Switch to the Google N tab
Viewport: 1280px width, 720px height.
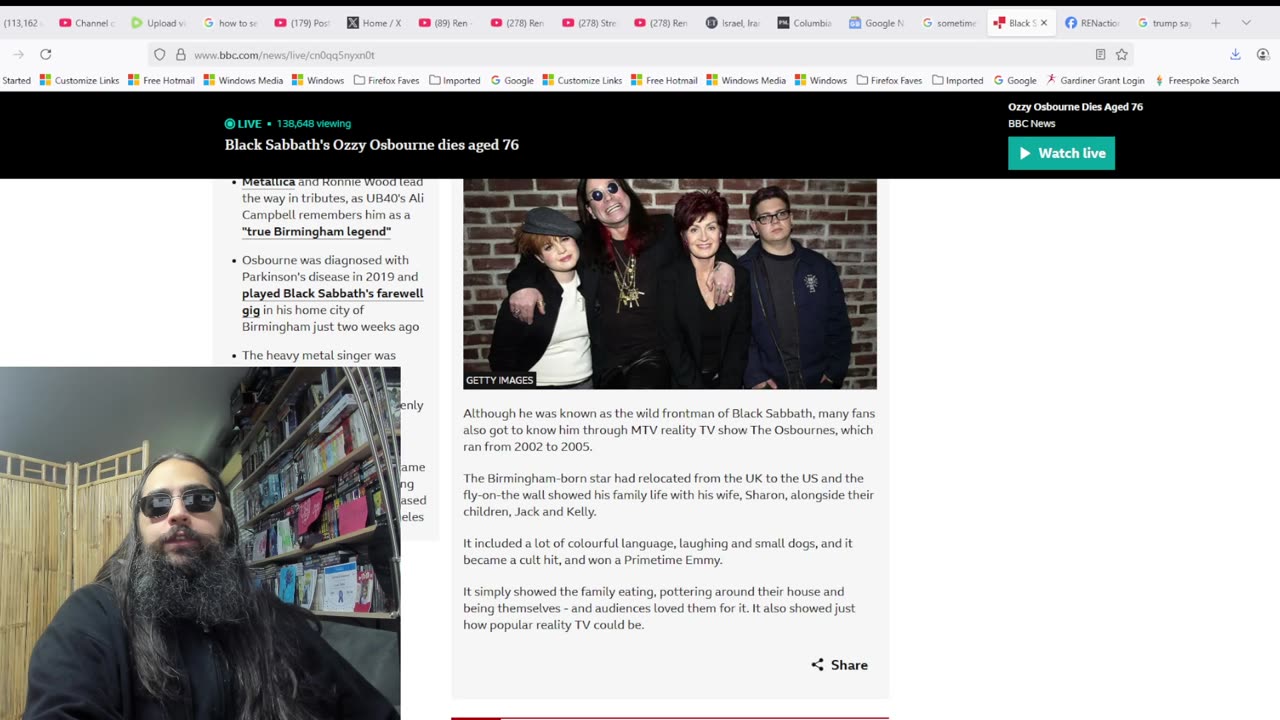click(x=878, y=23)
